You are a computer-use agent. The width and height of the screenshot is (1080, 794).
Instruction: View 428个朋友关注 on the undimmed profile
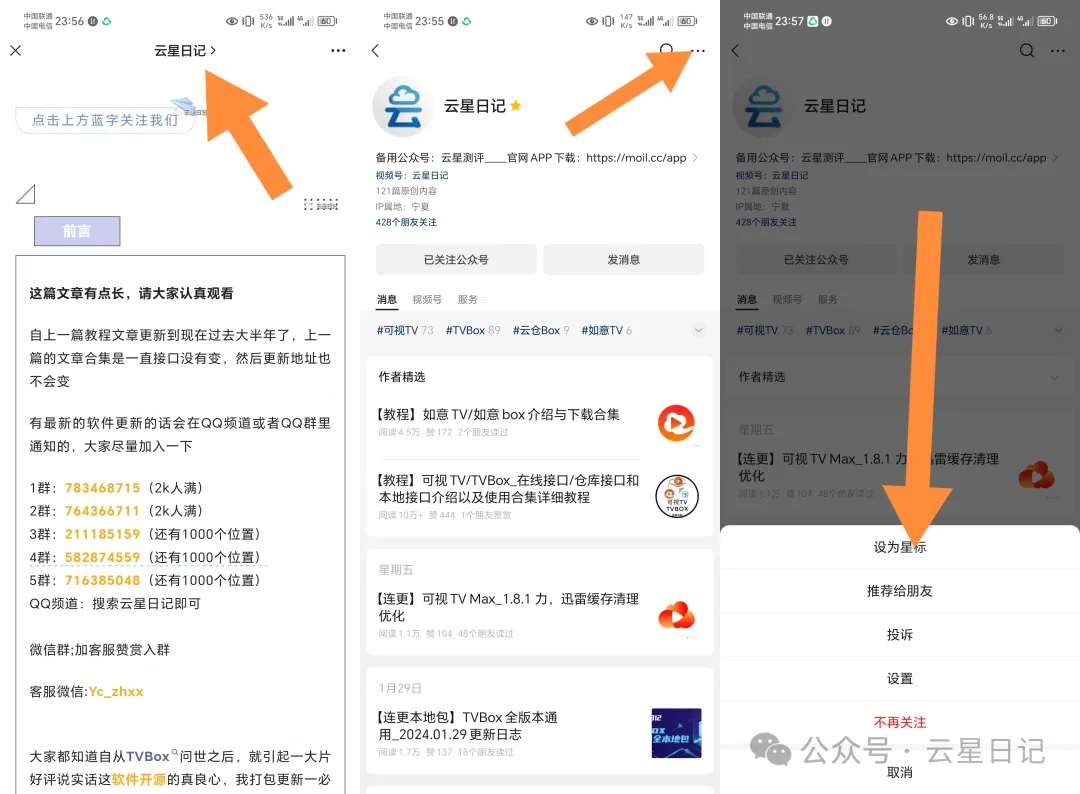406,222
